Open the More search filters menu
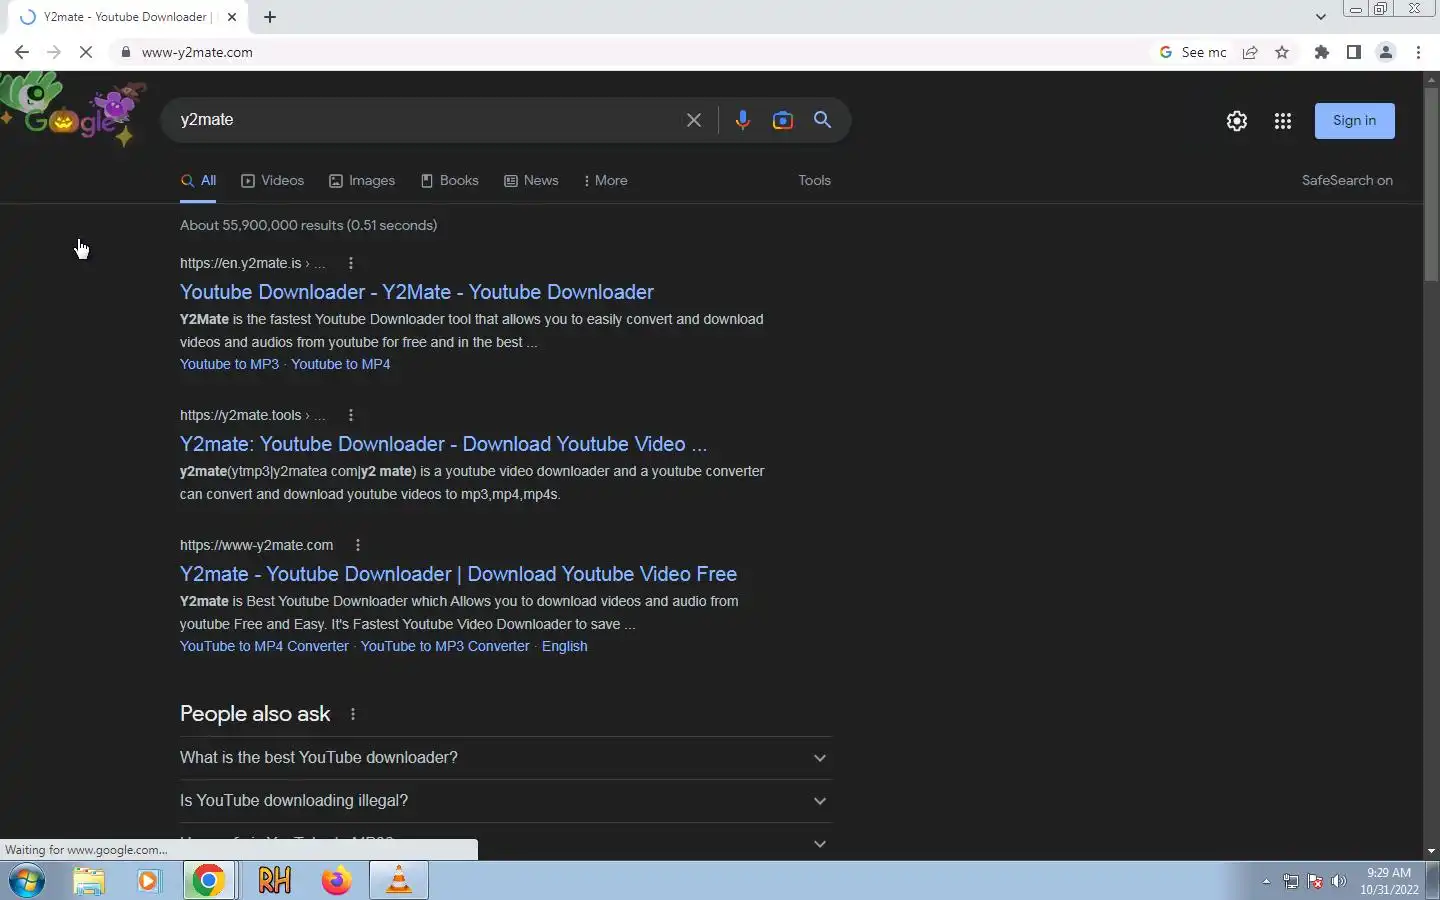Screen dimensions: 1440x900 [605, 181]
